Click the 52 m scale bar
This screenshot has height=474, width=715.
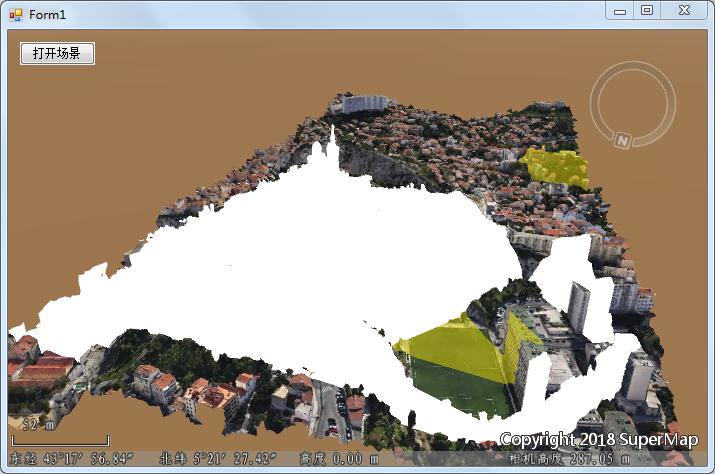60,440
